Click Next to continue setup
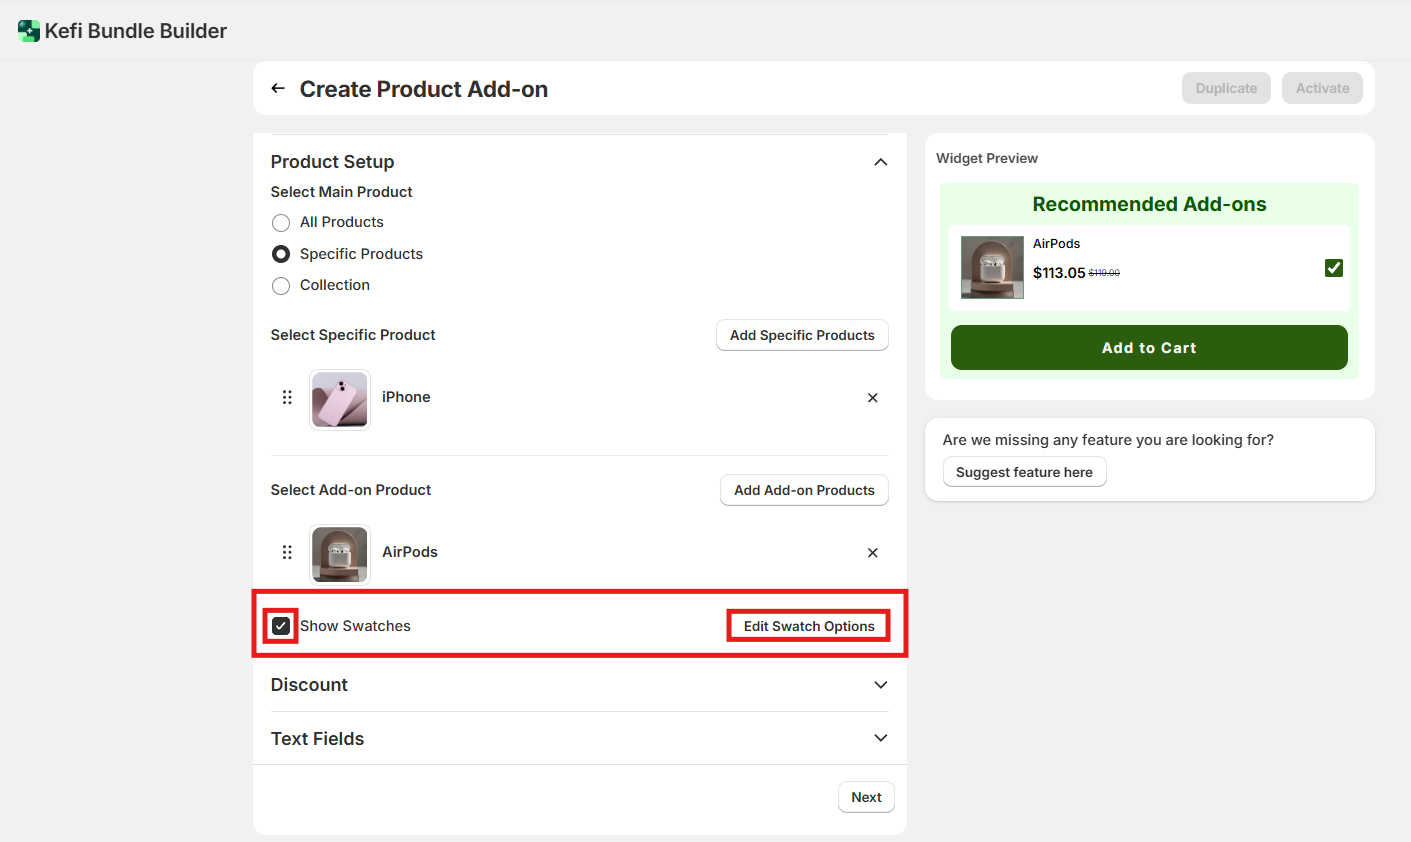 pos(866,797)
